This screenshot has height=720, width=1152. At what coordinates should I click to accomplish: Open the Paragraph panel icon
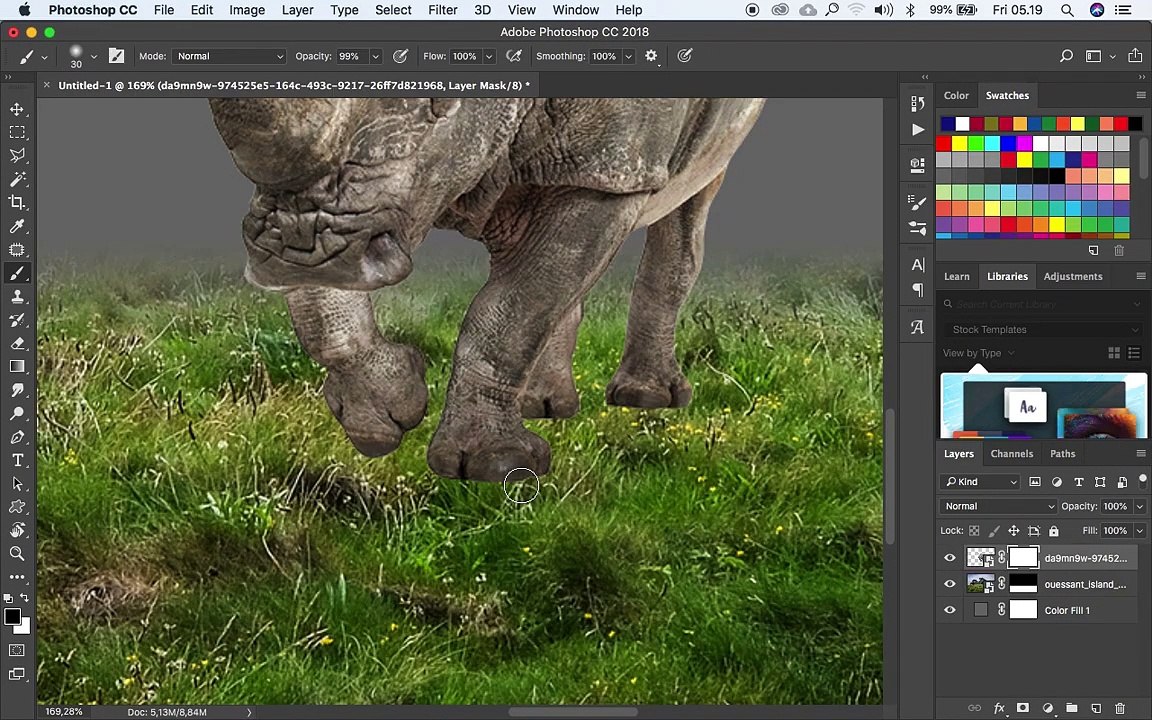tap(918, 289)
